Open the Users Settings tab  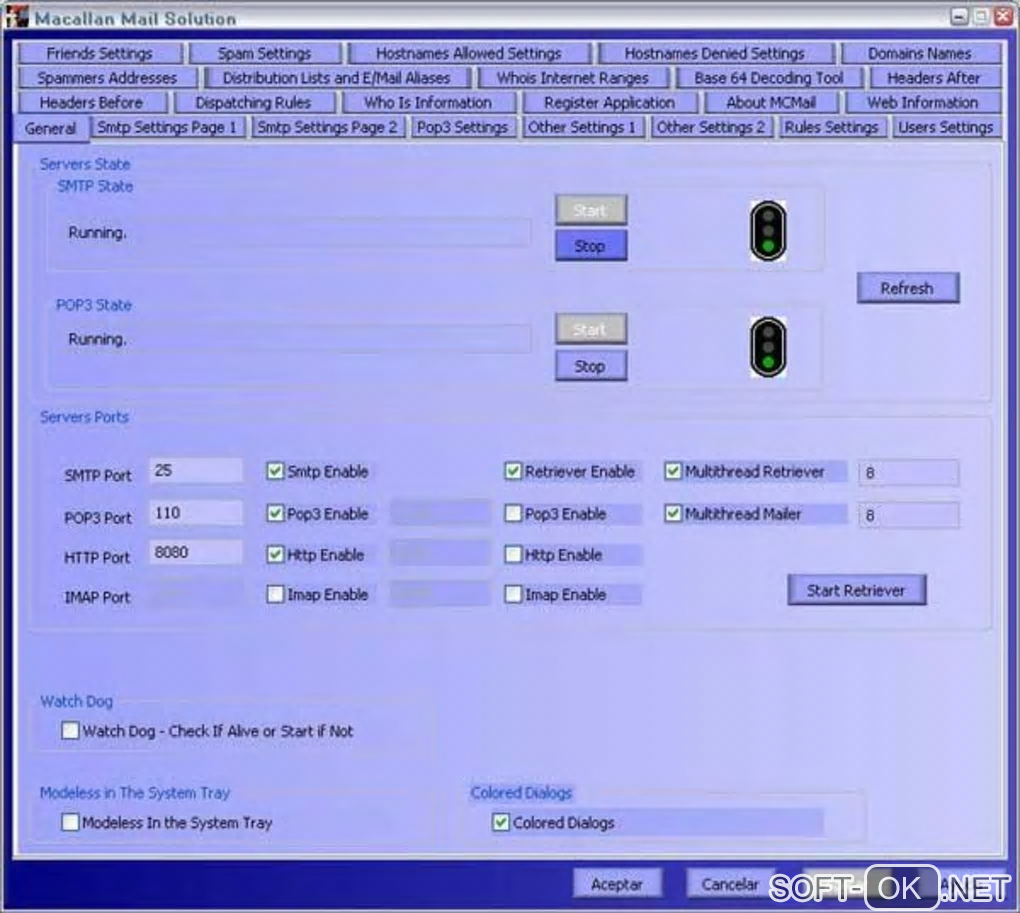(946, 127)
